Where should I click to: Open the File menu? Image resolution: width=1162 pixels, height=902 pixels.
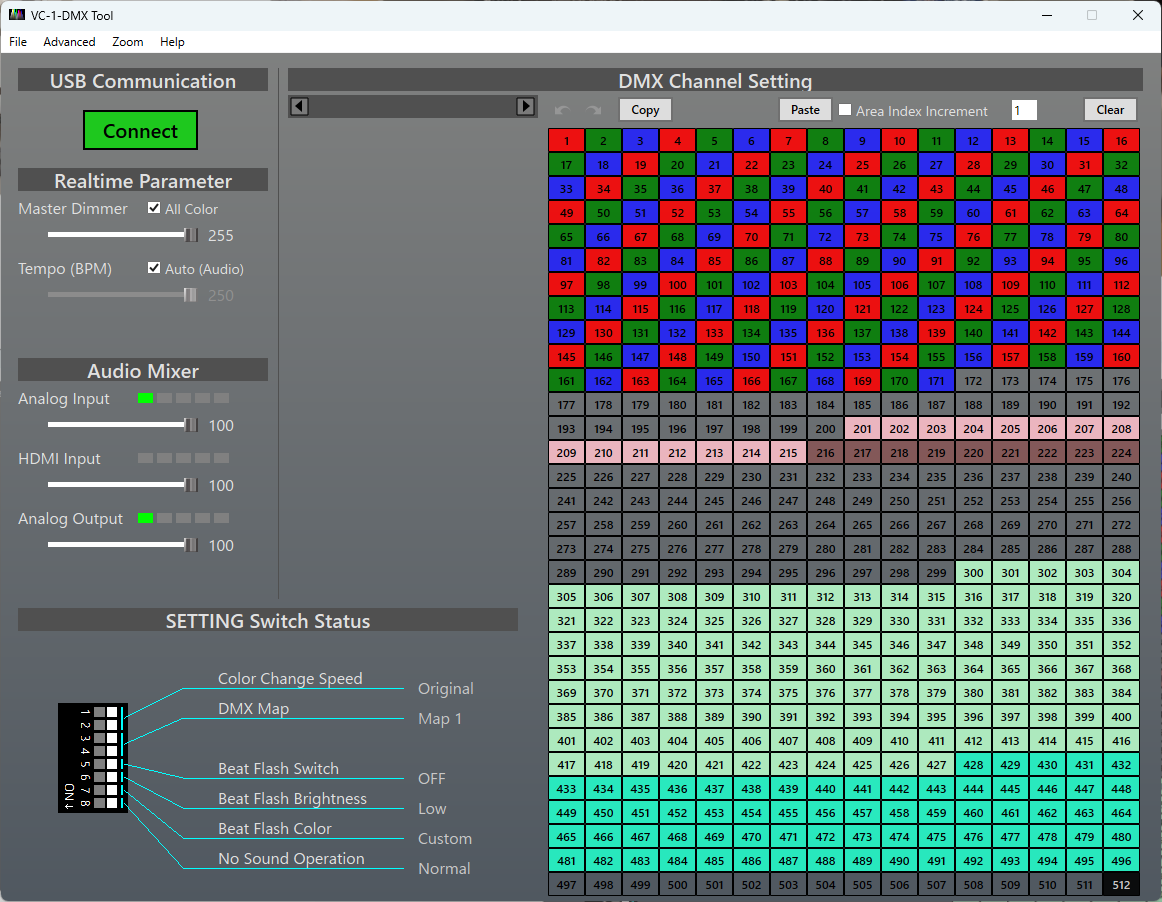pos(17,42)
